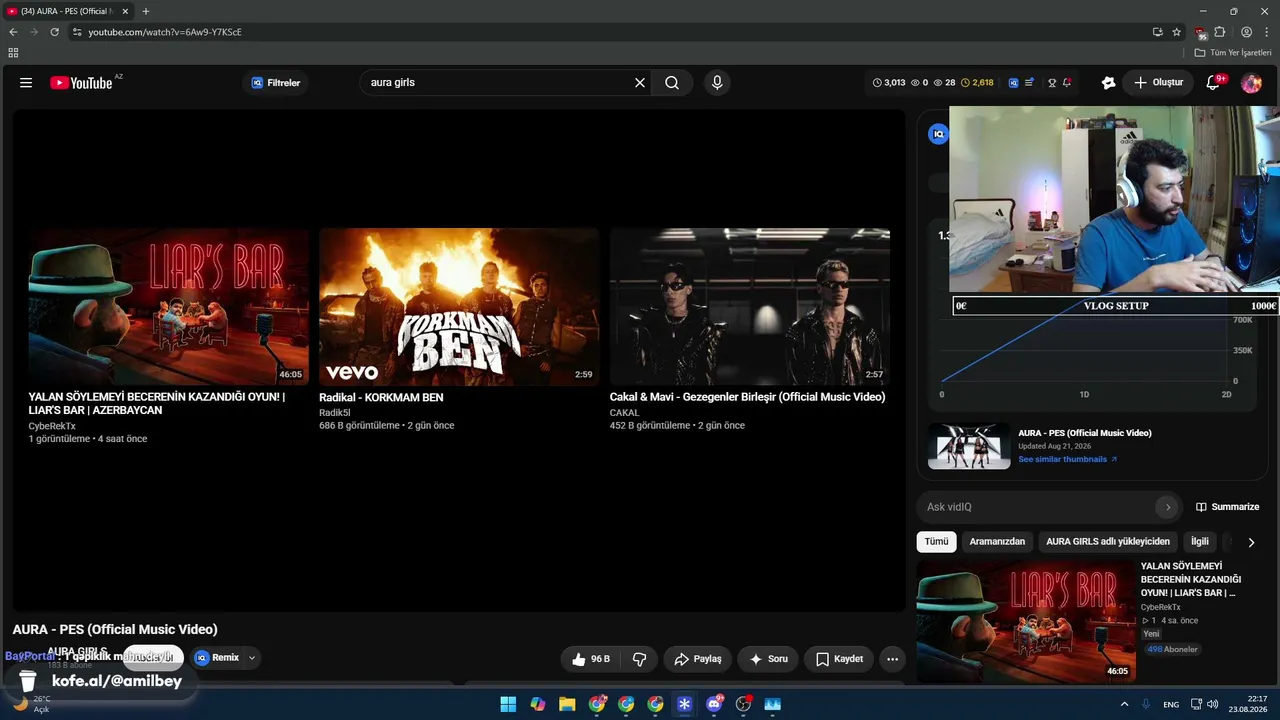The height and width of the screenshot is (720, 1280).
Task: Open the Soru ask button
Action: click(767, 659)
